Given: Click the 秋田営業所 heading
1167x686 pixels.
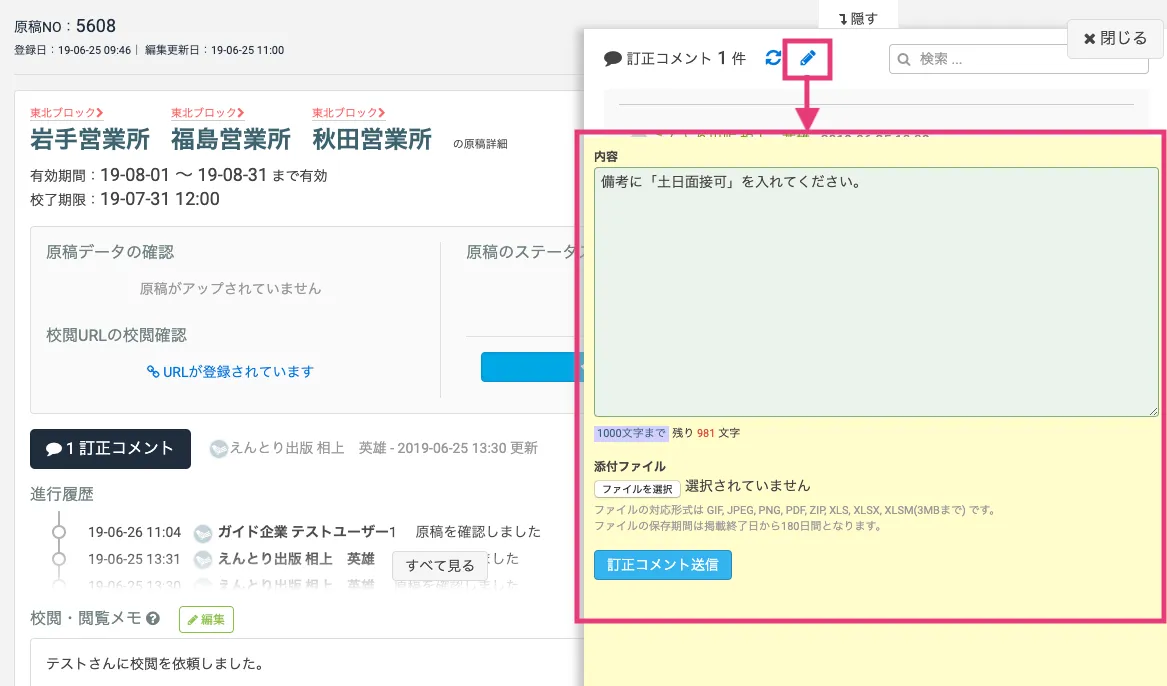Looking at the screenshot, I should [372, 139].
